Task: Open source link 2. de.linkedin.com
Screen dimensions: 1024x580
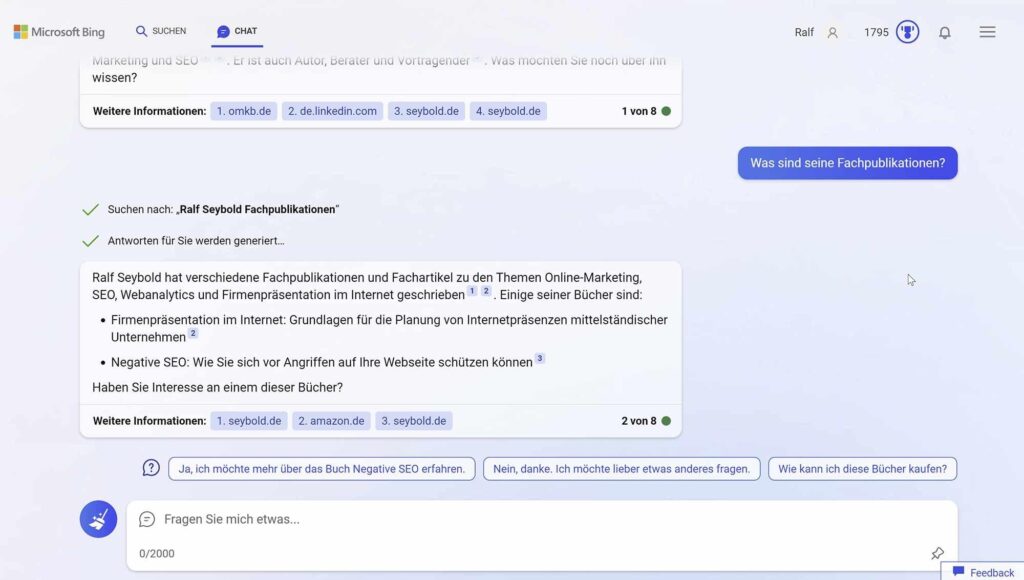Action: click(332, 111)
